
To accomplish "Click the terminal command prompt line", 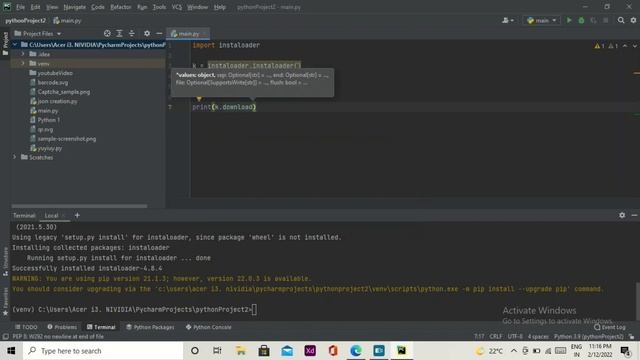I will (x=135, y=309).
